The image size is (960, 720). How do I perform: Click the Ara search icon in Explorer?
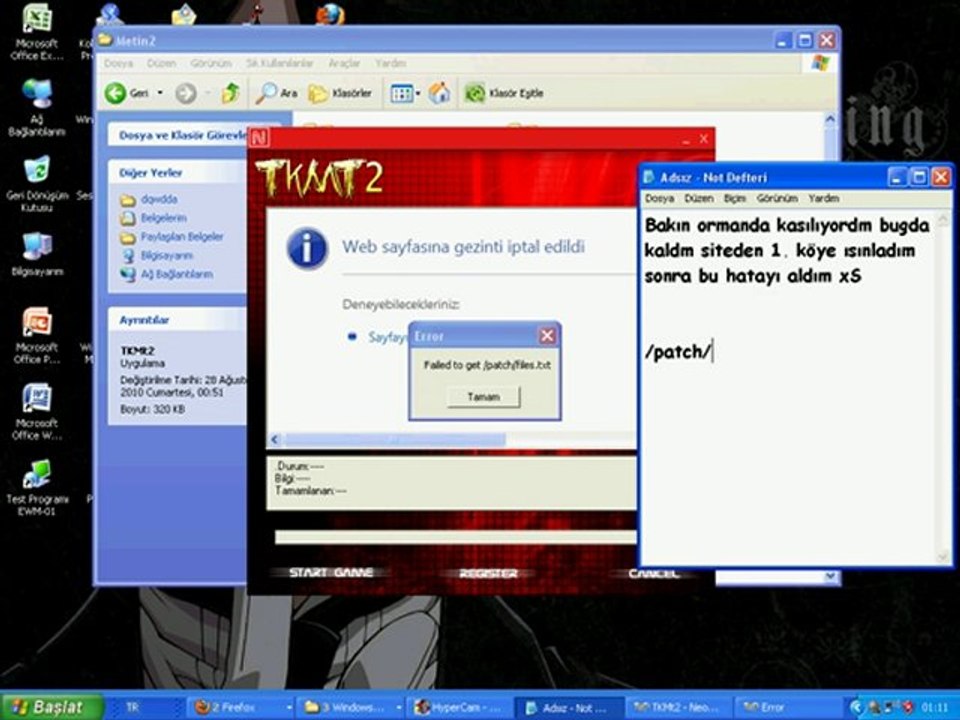coord(276,93)
